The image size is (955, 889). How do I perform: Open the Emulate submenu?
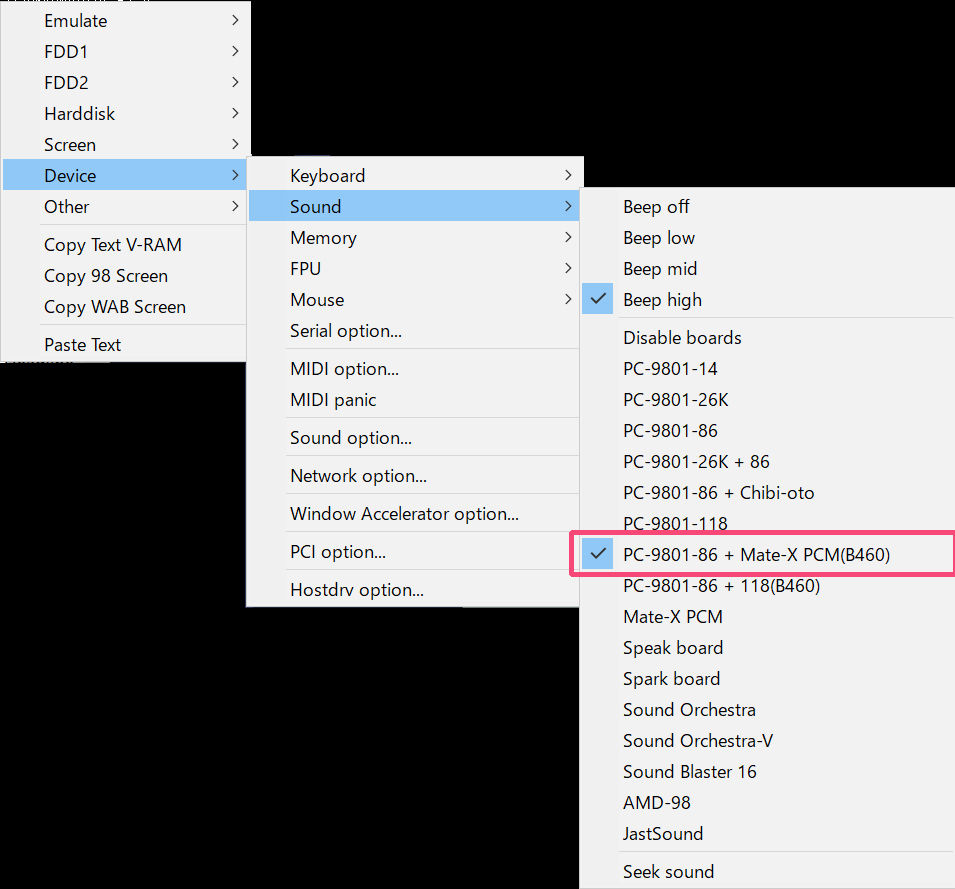tap(125, 21)
